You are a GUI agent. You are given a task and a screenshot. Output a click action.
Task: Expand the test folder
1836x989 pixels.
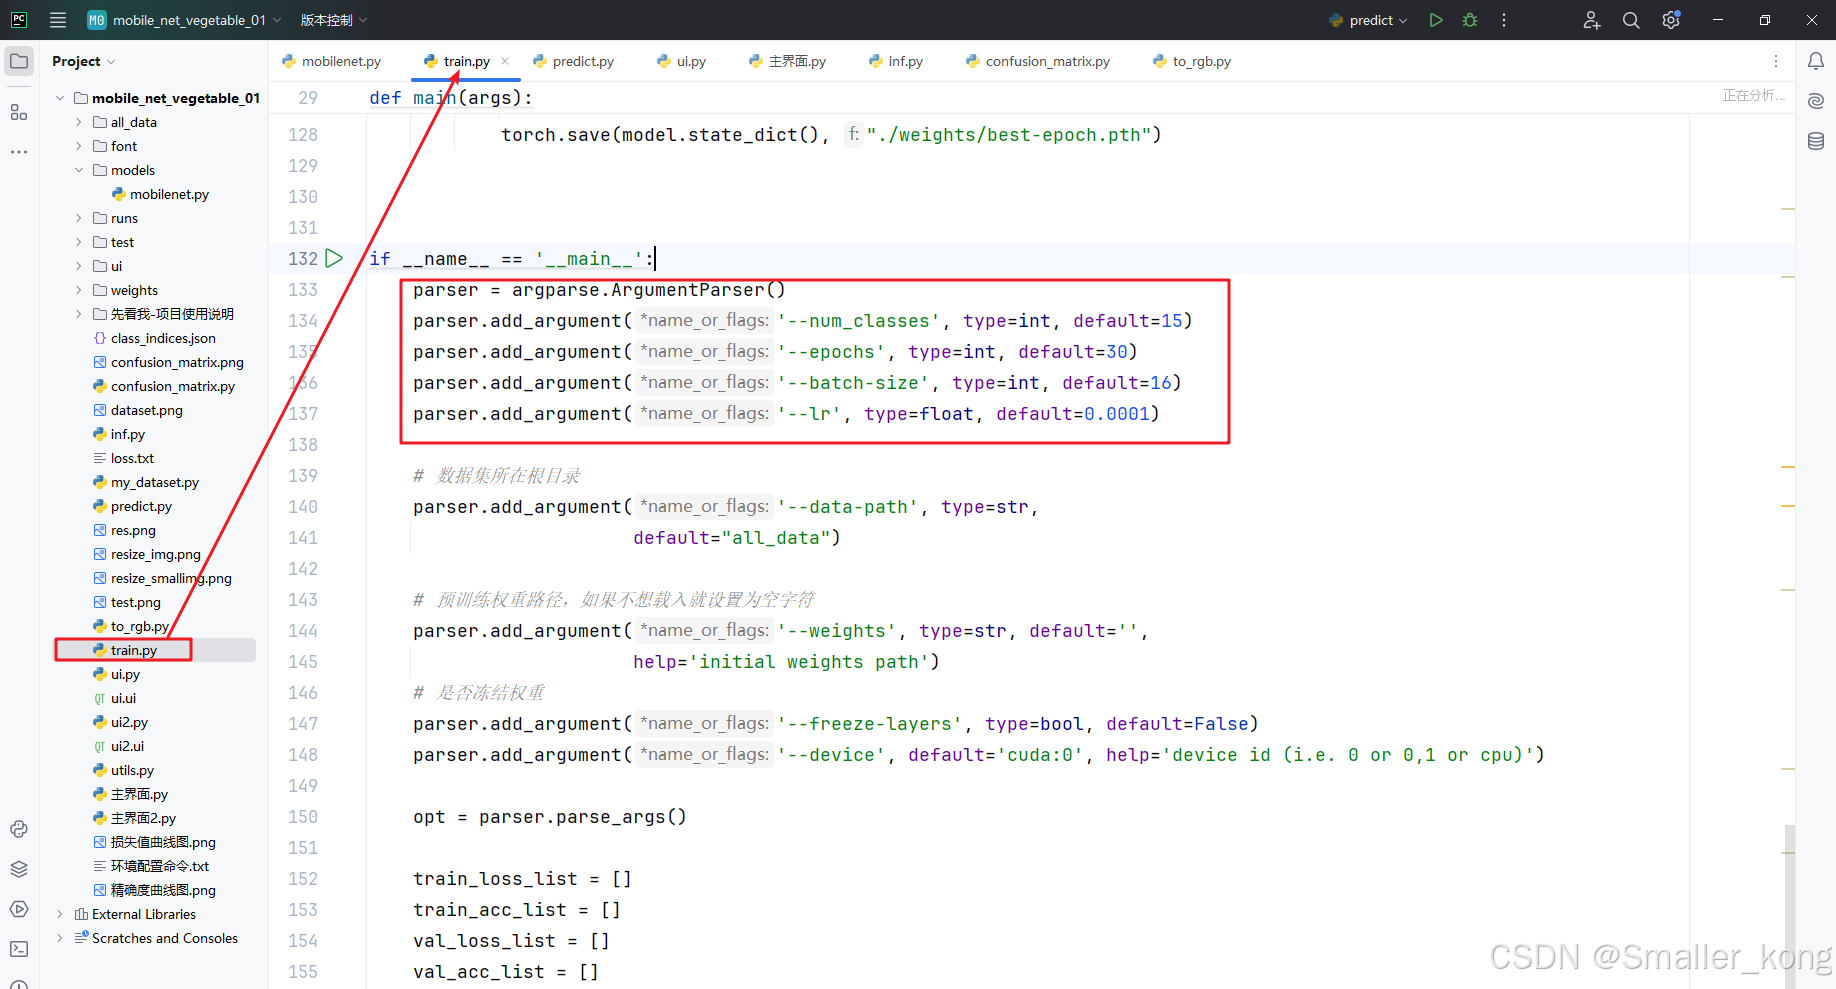pos(79,242)
